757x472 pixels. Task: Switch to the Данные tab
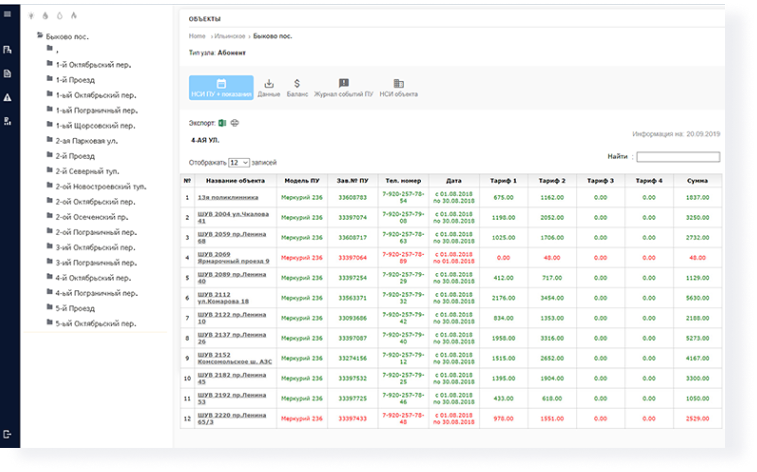(x=268, y=88)
